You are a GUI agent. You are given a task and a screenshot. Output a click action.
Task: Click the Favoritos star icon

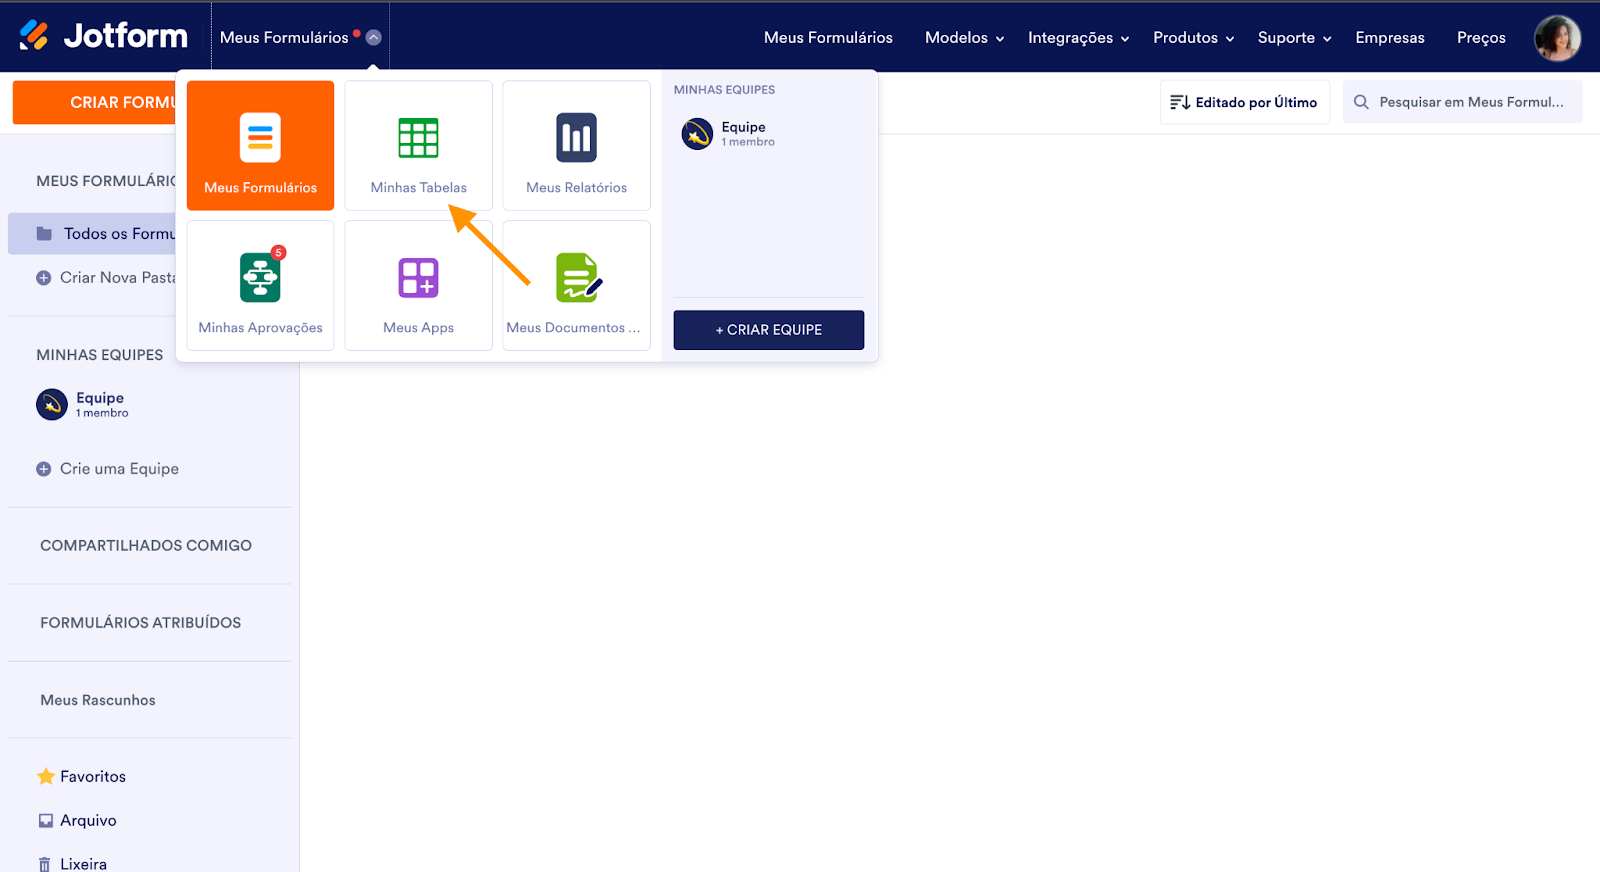click(x=45, y=776)
